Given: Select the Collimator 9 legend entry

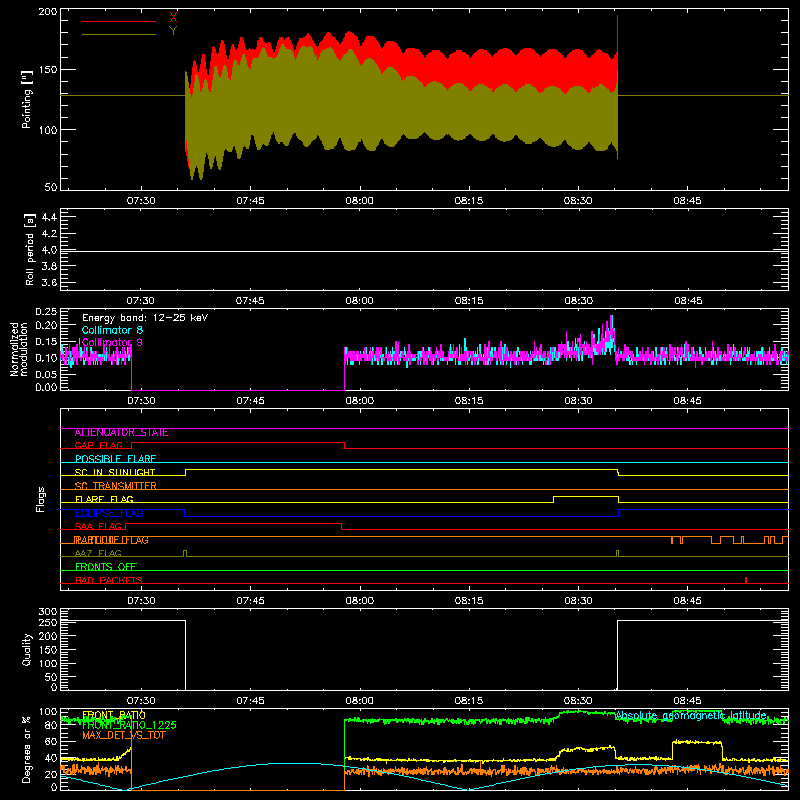Looking at the screenshot, I should (112, 342).
